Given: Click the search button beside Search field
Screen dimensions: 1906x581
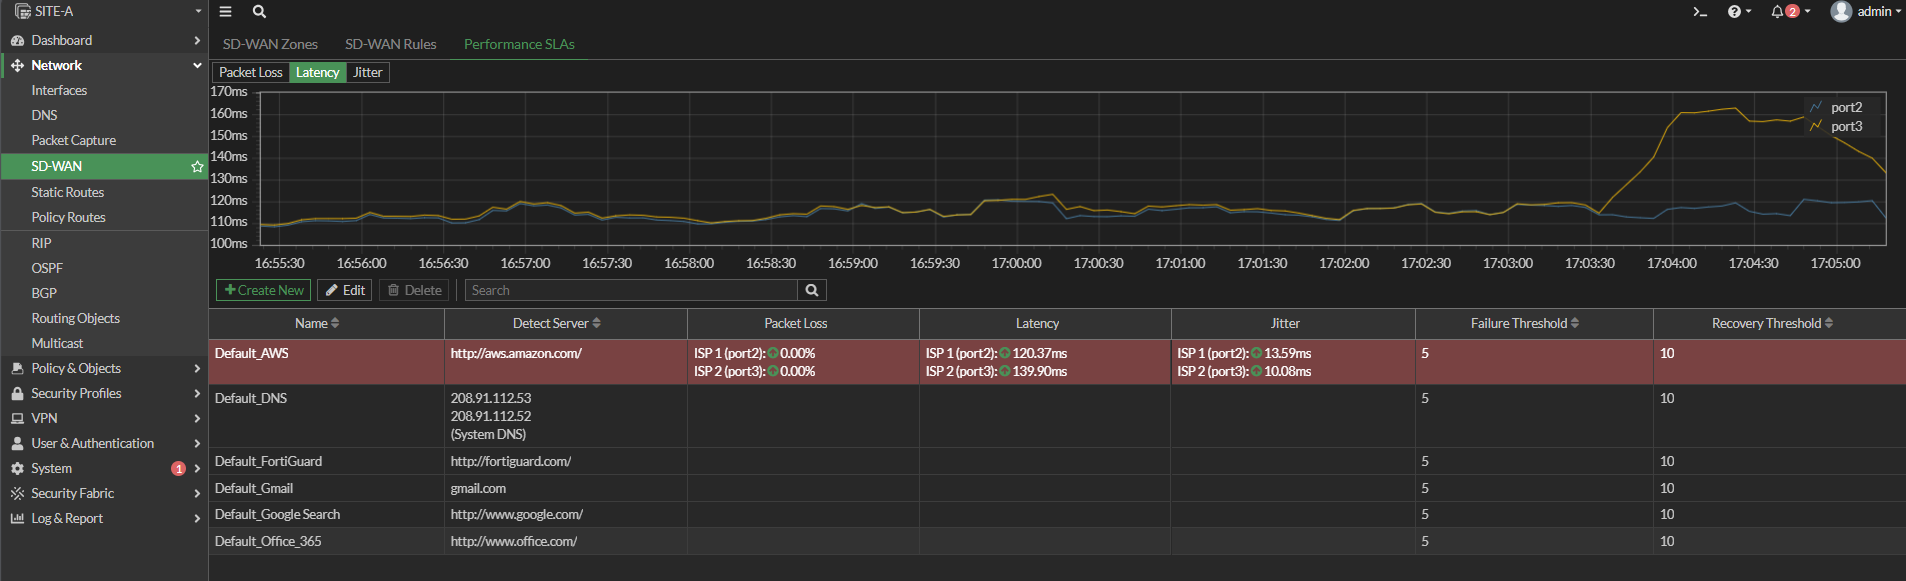Looking at the screenshot, I should click(x=812, y=290).
